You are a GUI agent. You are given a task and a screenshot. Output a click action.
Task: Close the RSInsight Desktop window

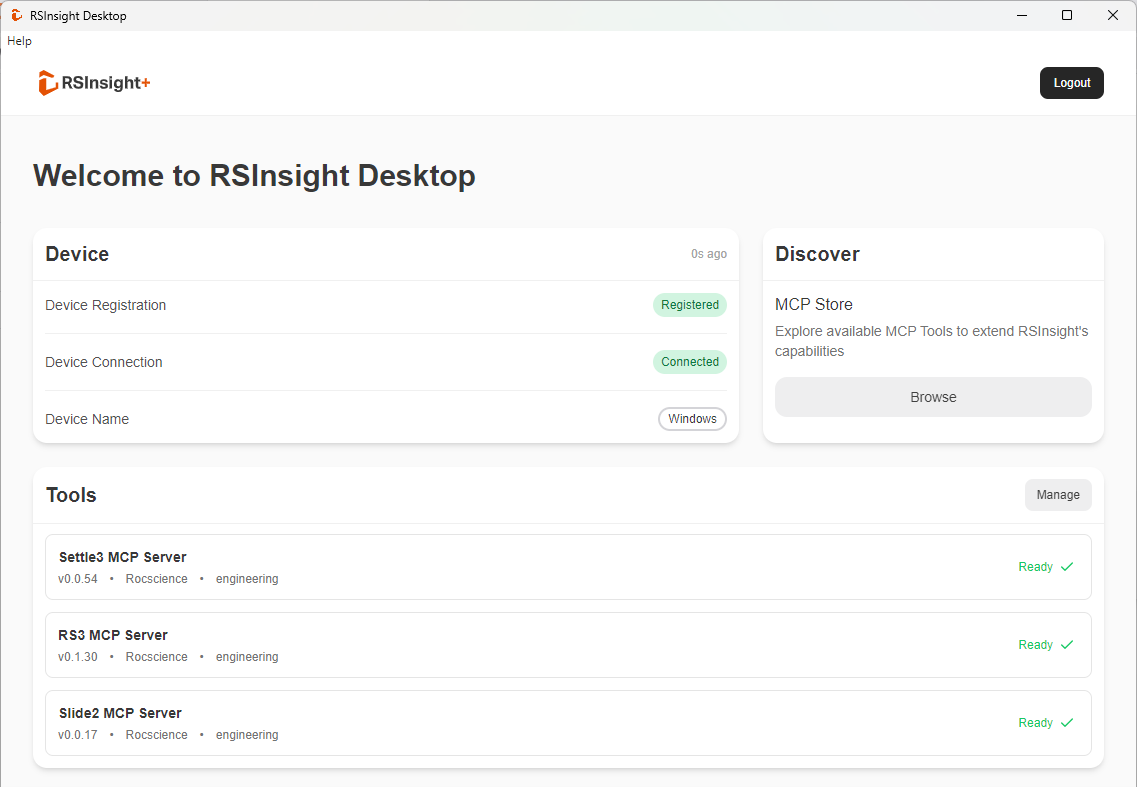(x=1112, y=15)
